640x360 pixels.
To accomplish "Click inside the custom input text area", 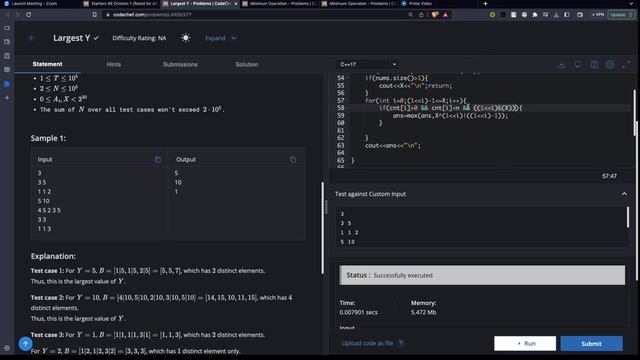I will 481,227.
